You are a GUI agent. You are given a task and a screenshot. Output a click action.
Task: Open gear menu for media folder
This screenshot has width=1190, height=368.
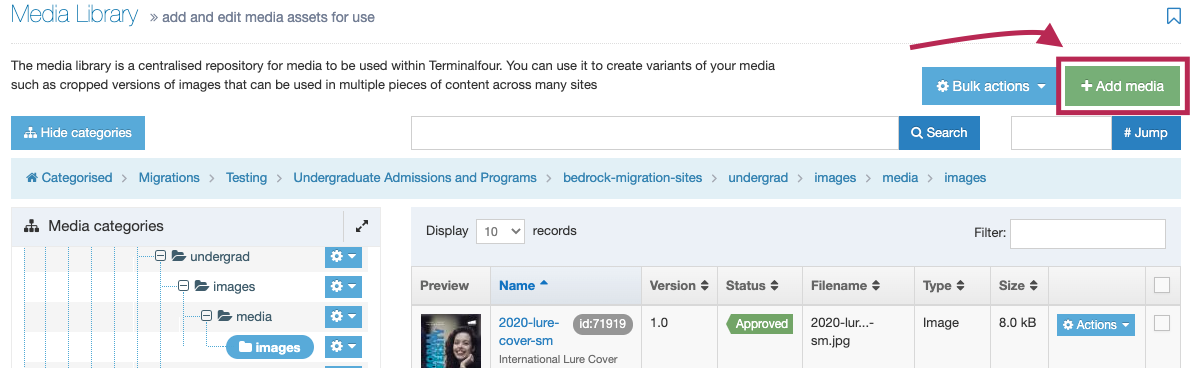pyautogui.click(x=344, y=316)
